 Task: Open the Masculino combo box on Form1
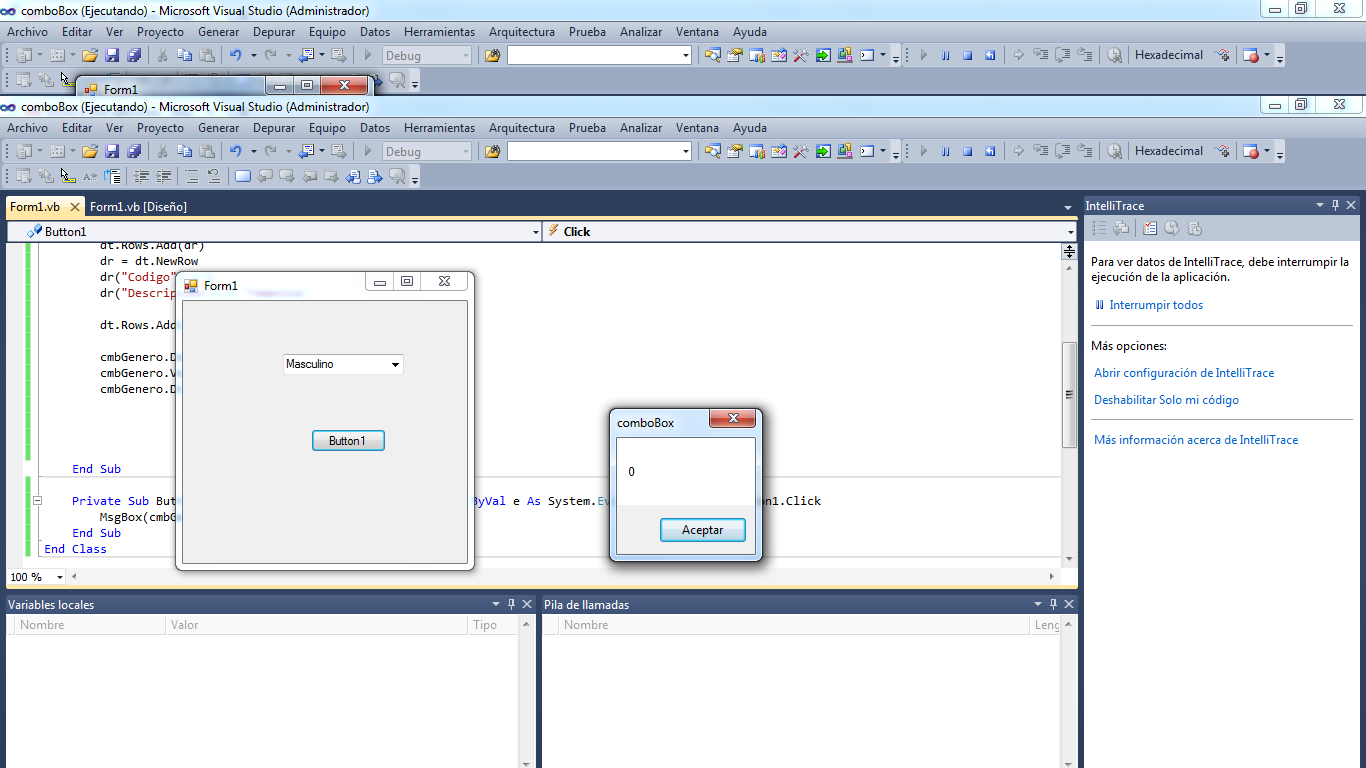[396, 364]
